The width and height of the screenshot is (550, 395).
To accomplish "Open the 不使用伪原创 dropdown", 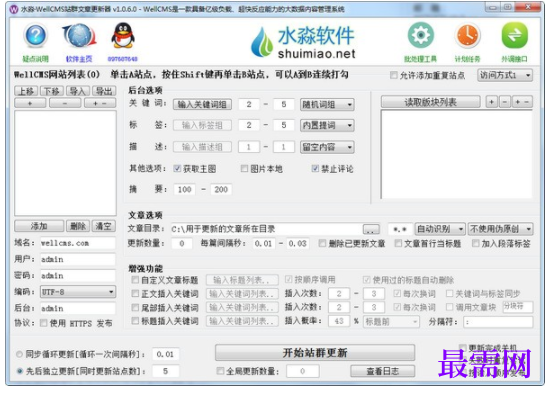I will point(500,229).
